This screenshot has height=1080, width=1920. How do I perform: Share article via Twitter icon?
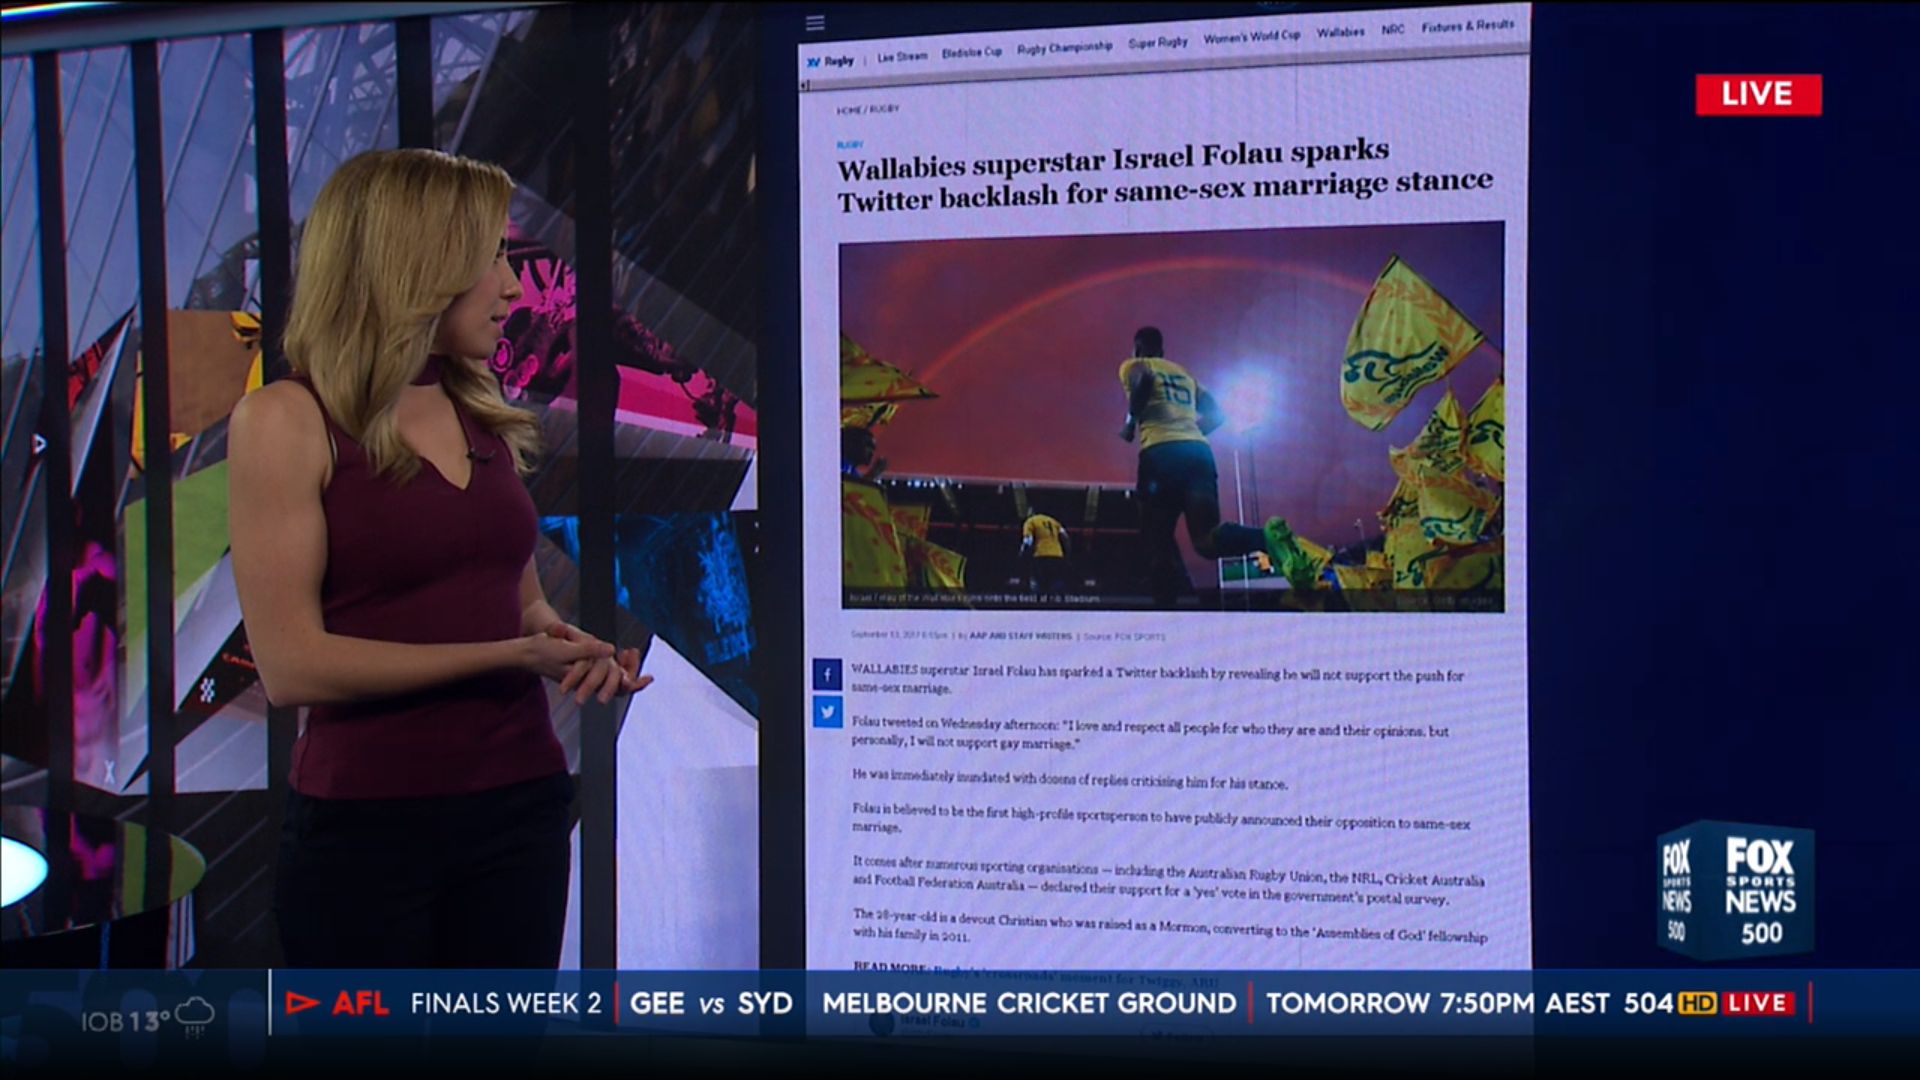pos(827,712)
